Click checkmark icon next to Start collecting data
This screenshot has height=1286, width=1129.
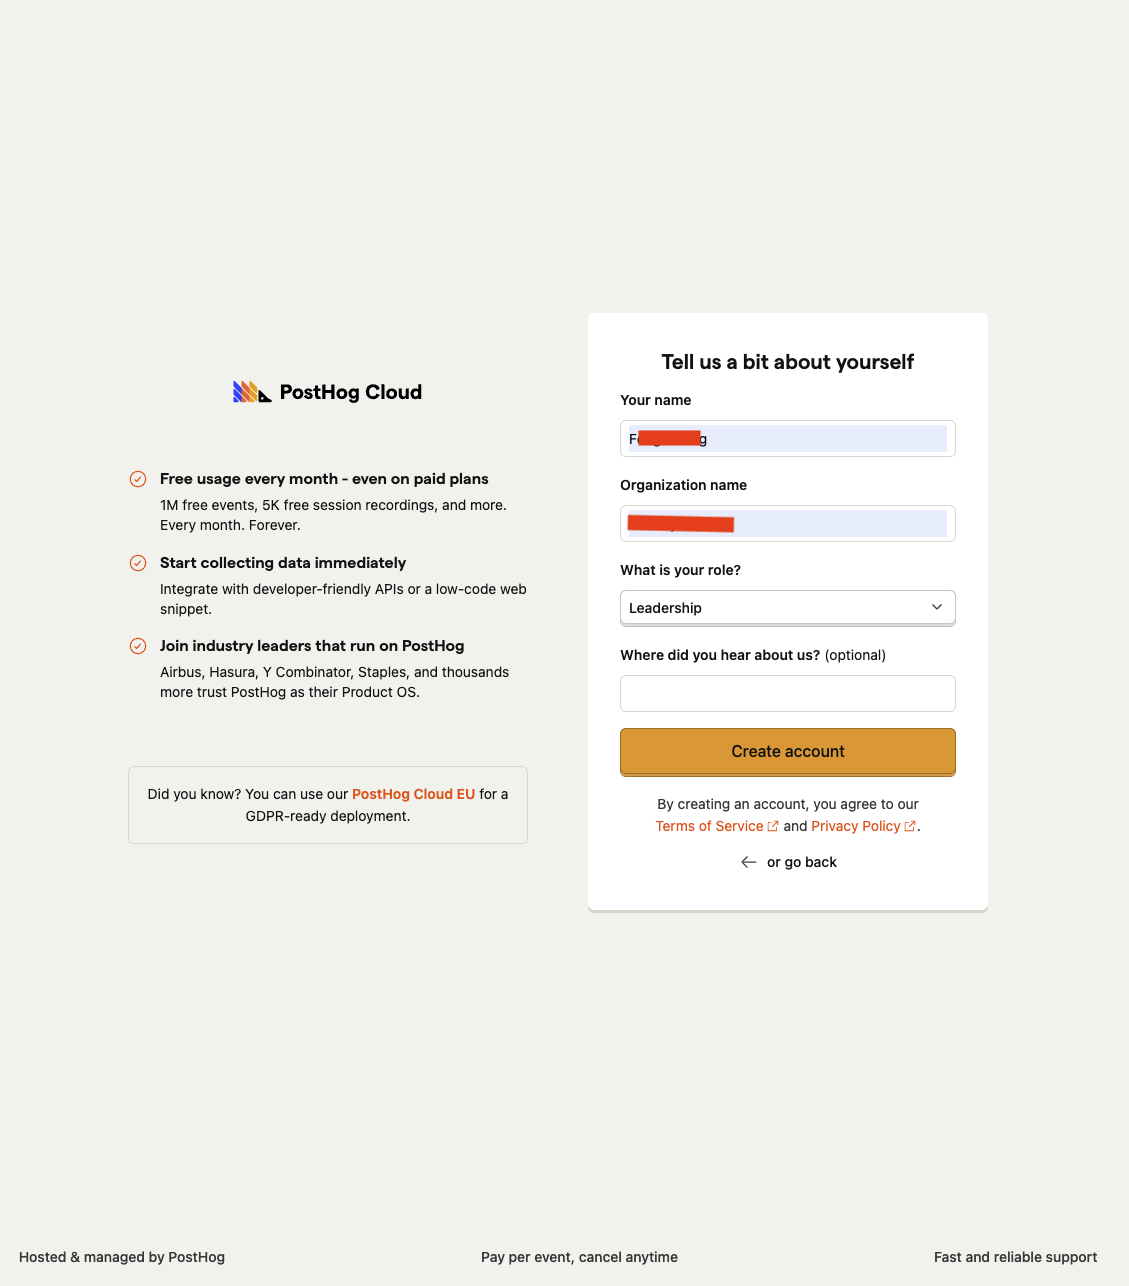[138, 563]
